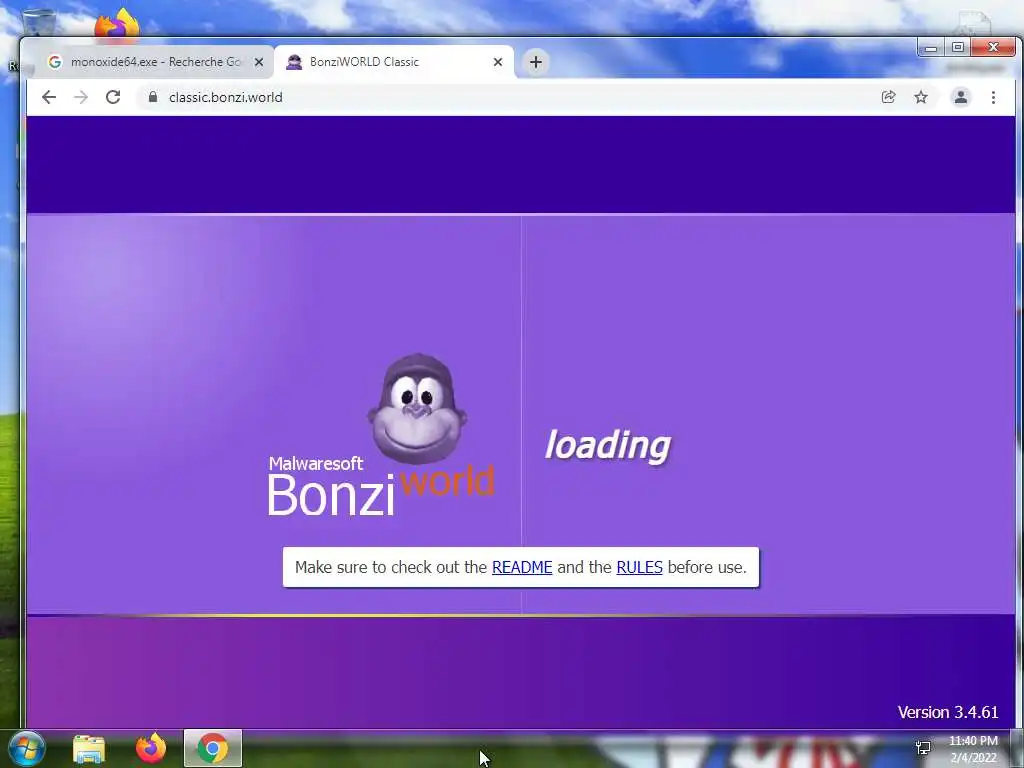1024x768 pixels.
Task: Open the Chrome profile avatar
Action: 961,97
